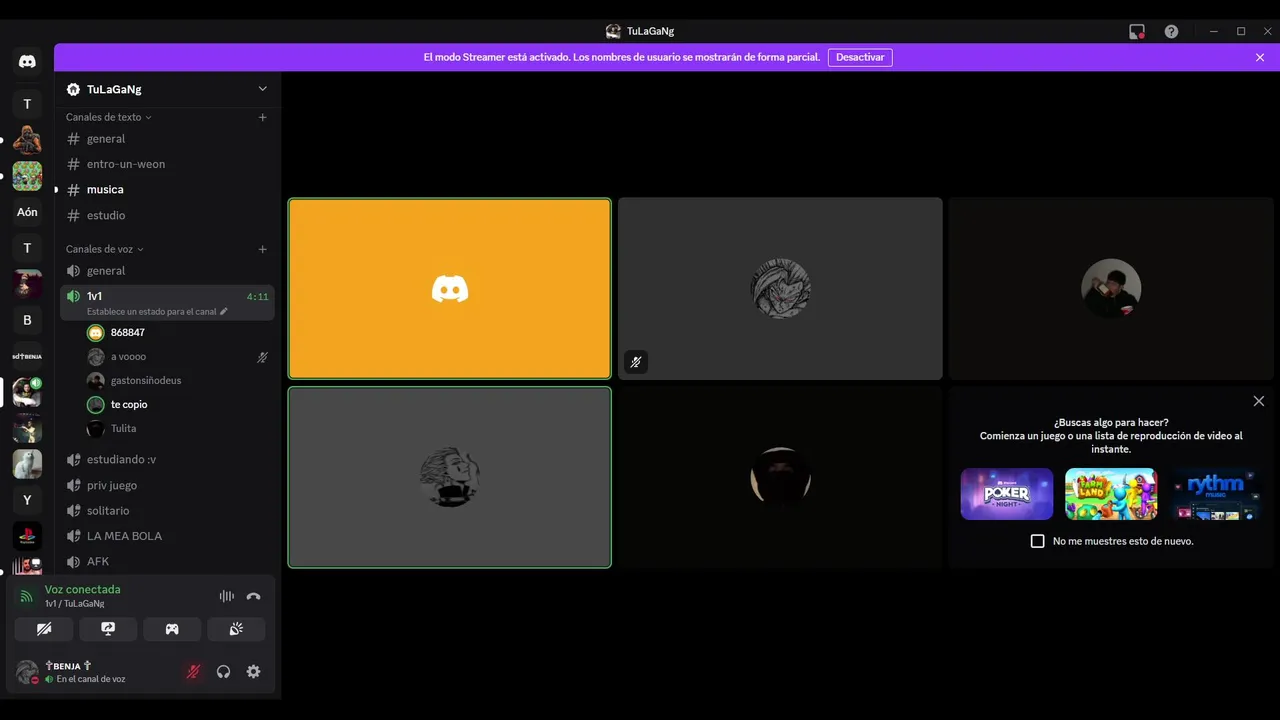Open the inbox icon in title bar
The width and height of the screenshot is (1280, 720).
coord(1137,31)
